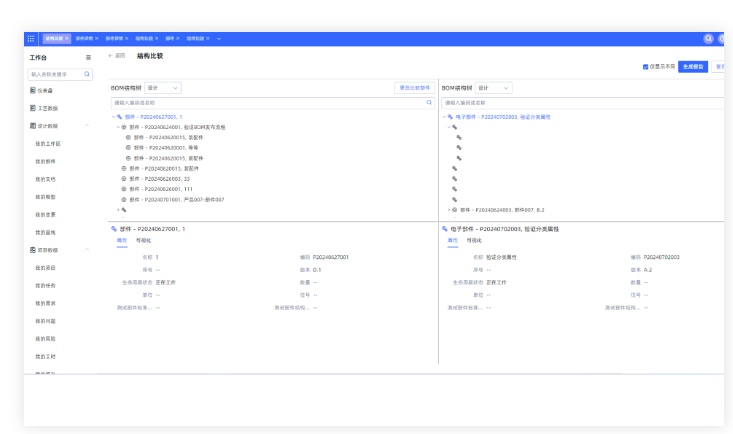This screenshot has height=434, width=733.
Task: Click the 仪表盘 dashboard icon
Action: pos(33,90)
